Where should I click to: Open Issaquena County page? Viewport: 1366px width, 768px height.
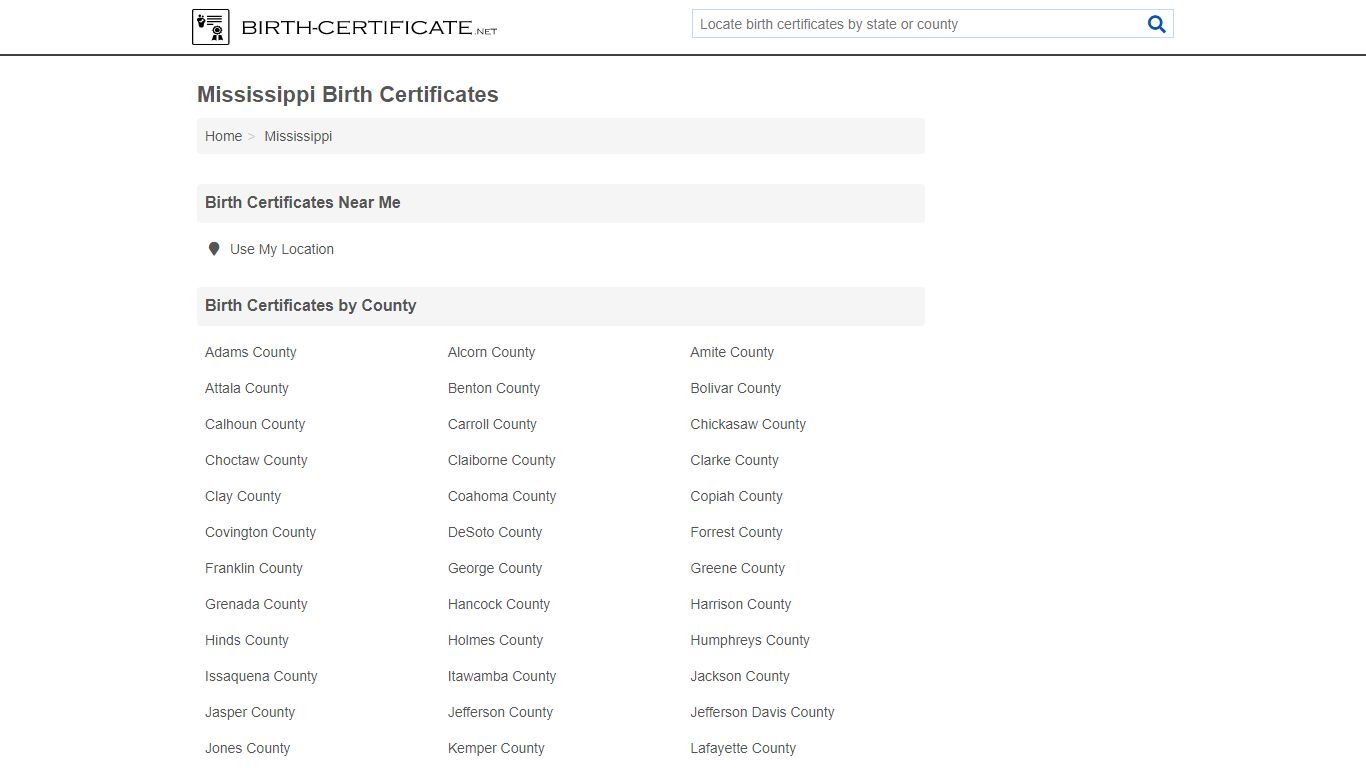(x=261, y=676)
